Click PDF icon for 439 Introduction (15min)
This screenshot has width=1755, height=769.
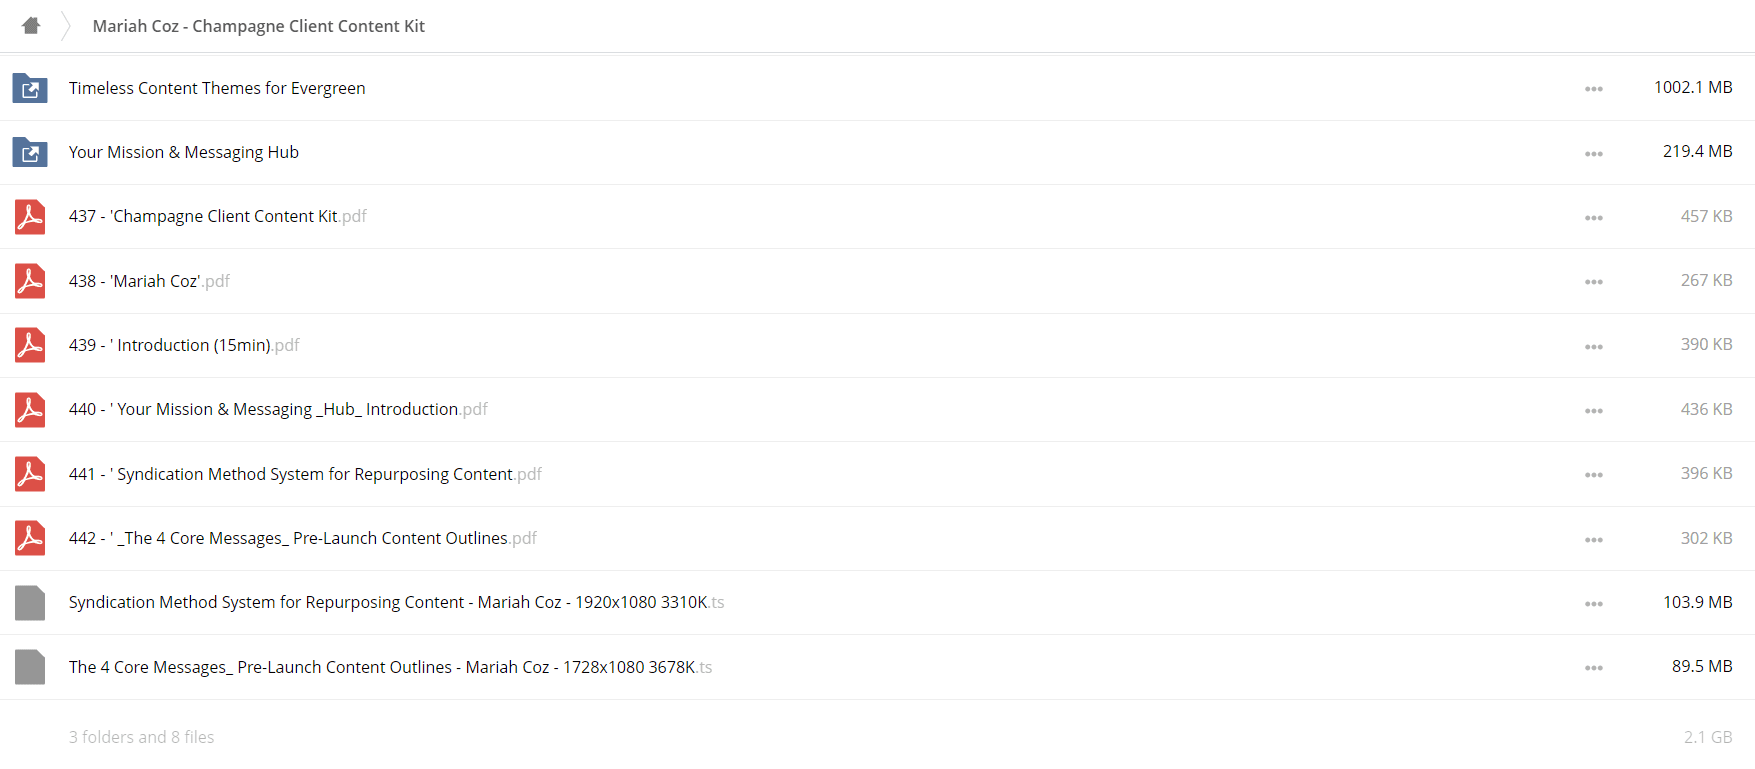coord(30,345)
